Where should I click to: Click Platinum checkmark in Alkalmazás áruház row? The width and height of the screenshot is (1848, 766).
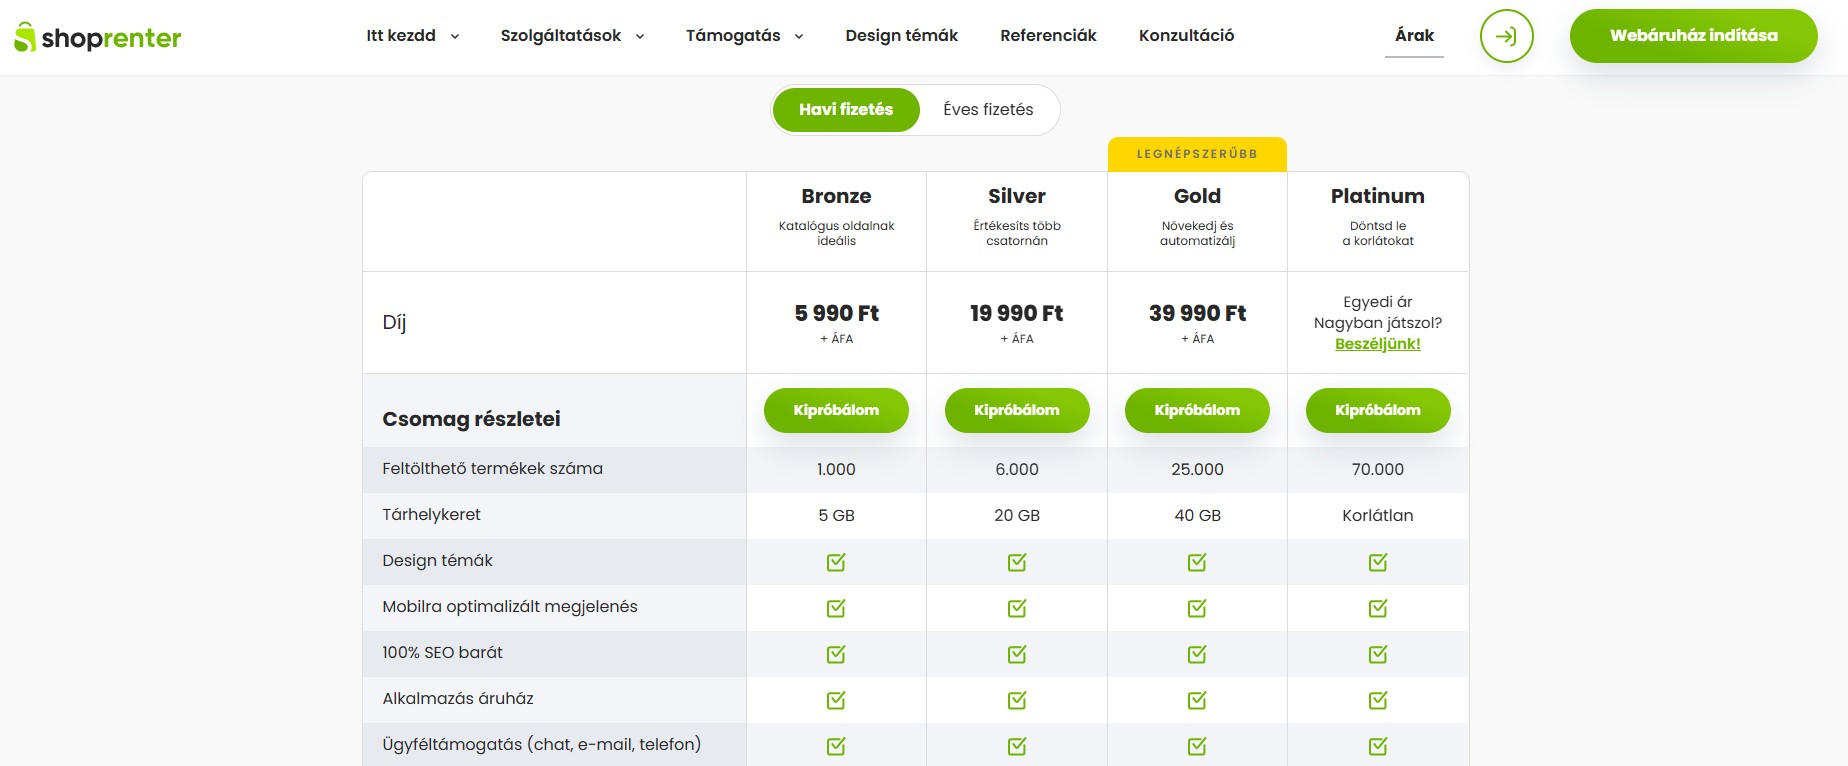(1378, 700)
